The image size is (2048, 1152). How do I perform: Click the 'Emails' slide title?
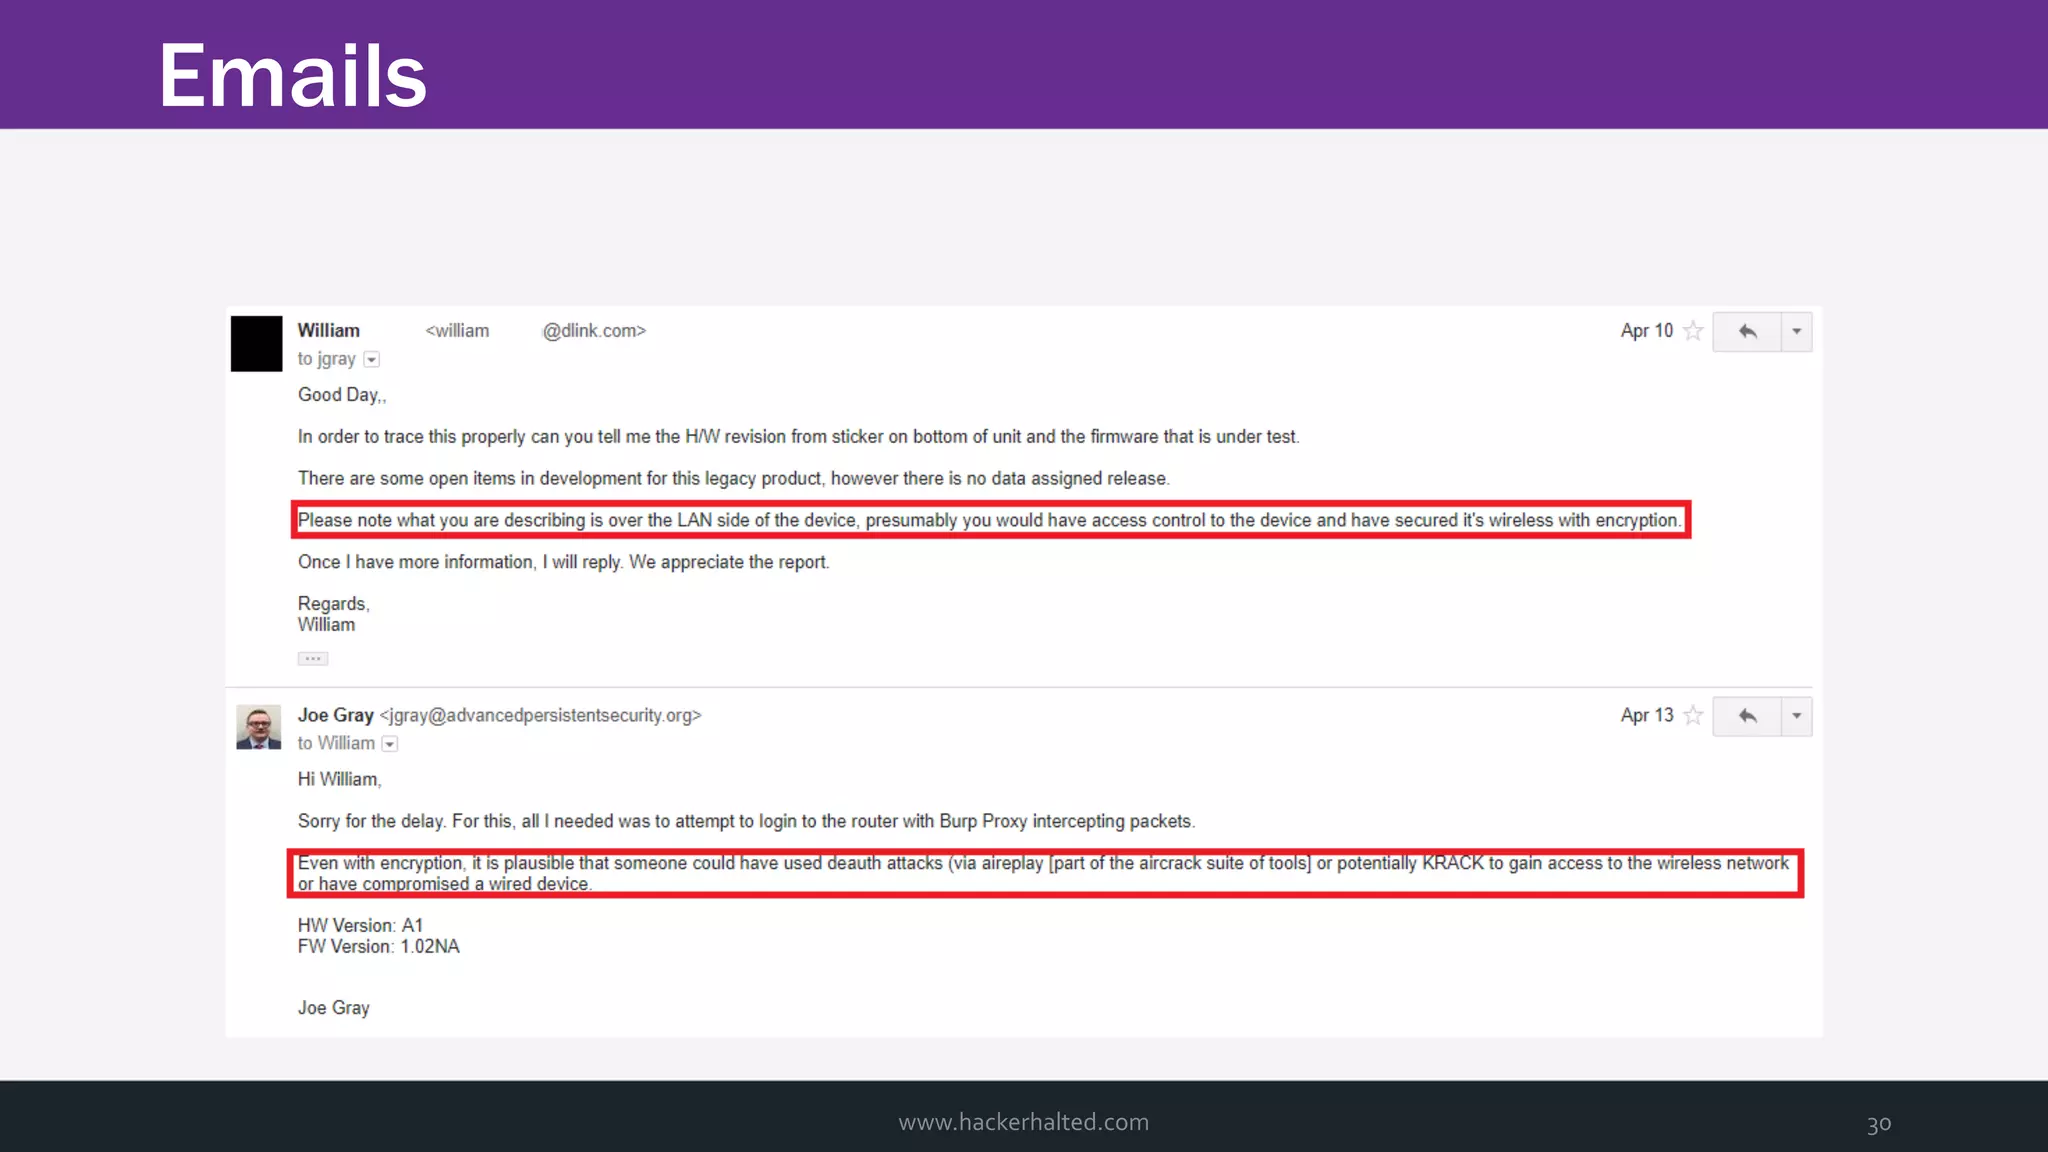tap(293, 75)
